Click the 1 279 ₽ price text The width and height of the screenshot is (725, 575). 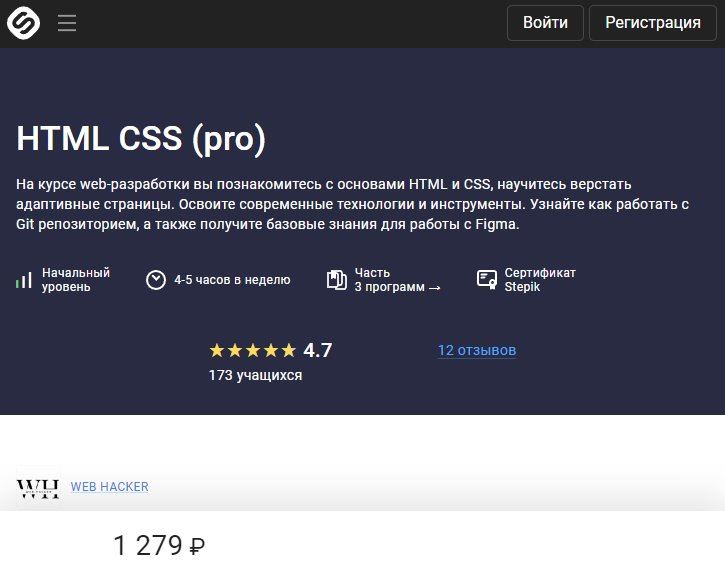159,546
